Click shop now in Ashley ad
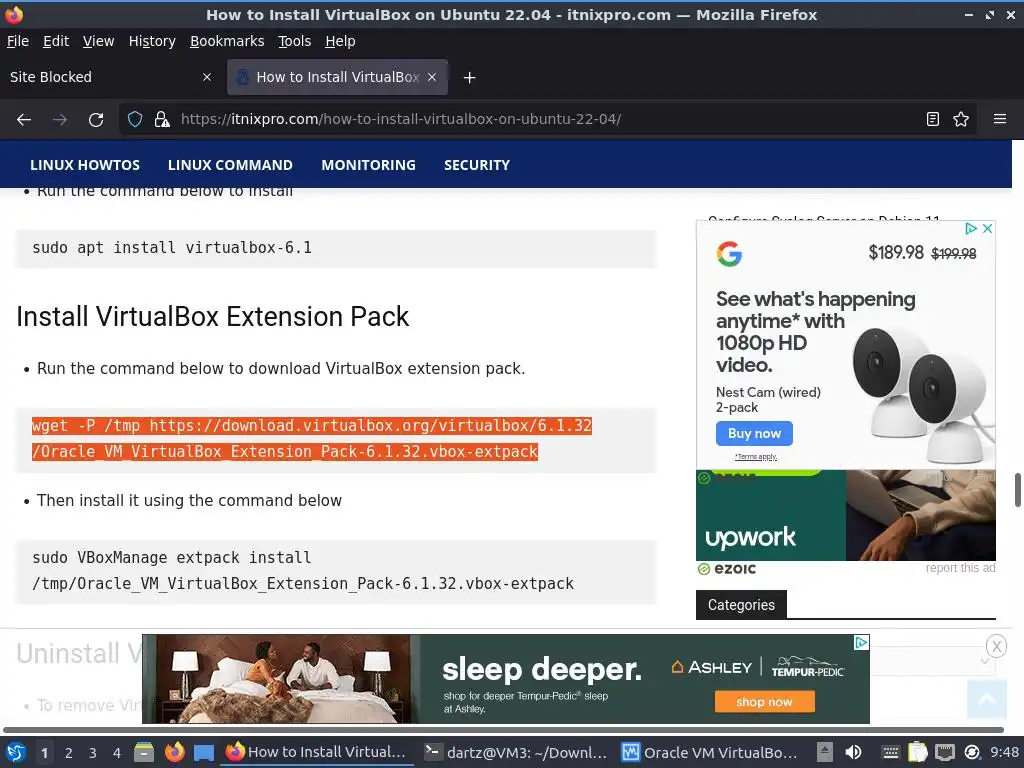 click(x=764, y=702)
